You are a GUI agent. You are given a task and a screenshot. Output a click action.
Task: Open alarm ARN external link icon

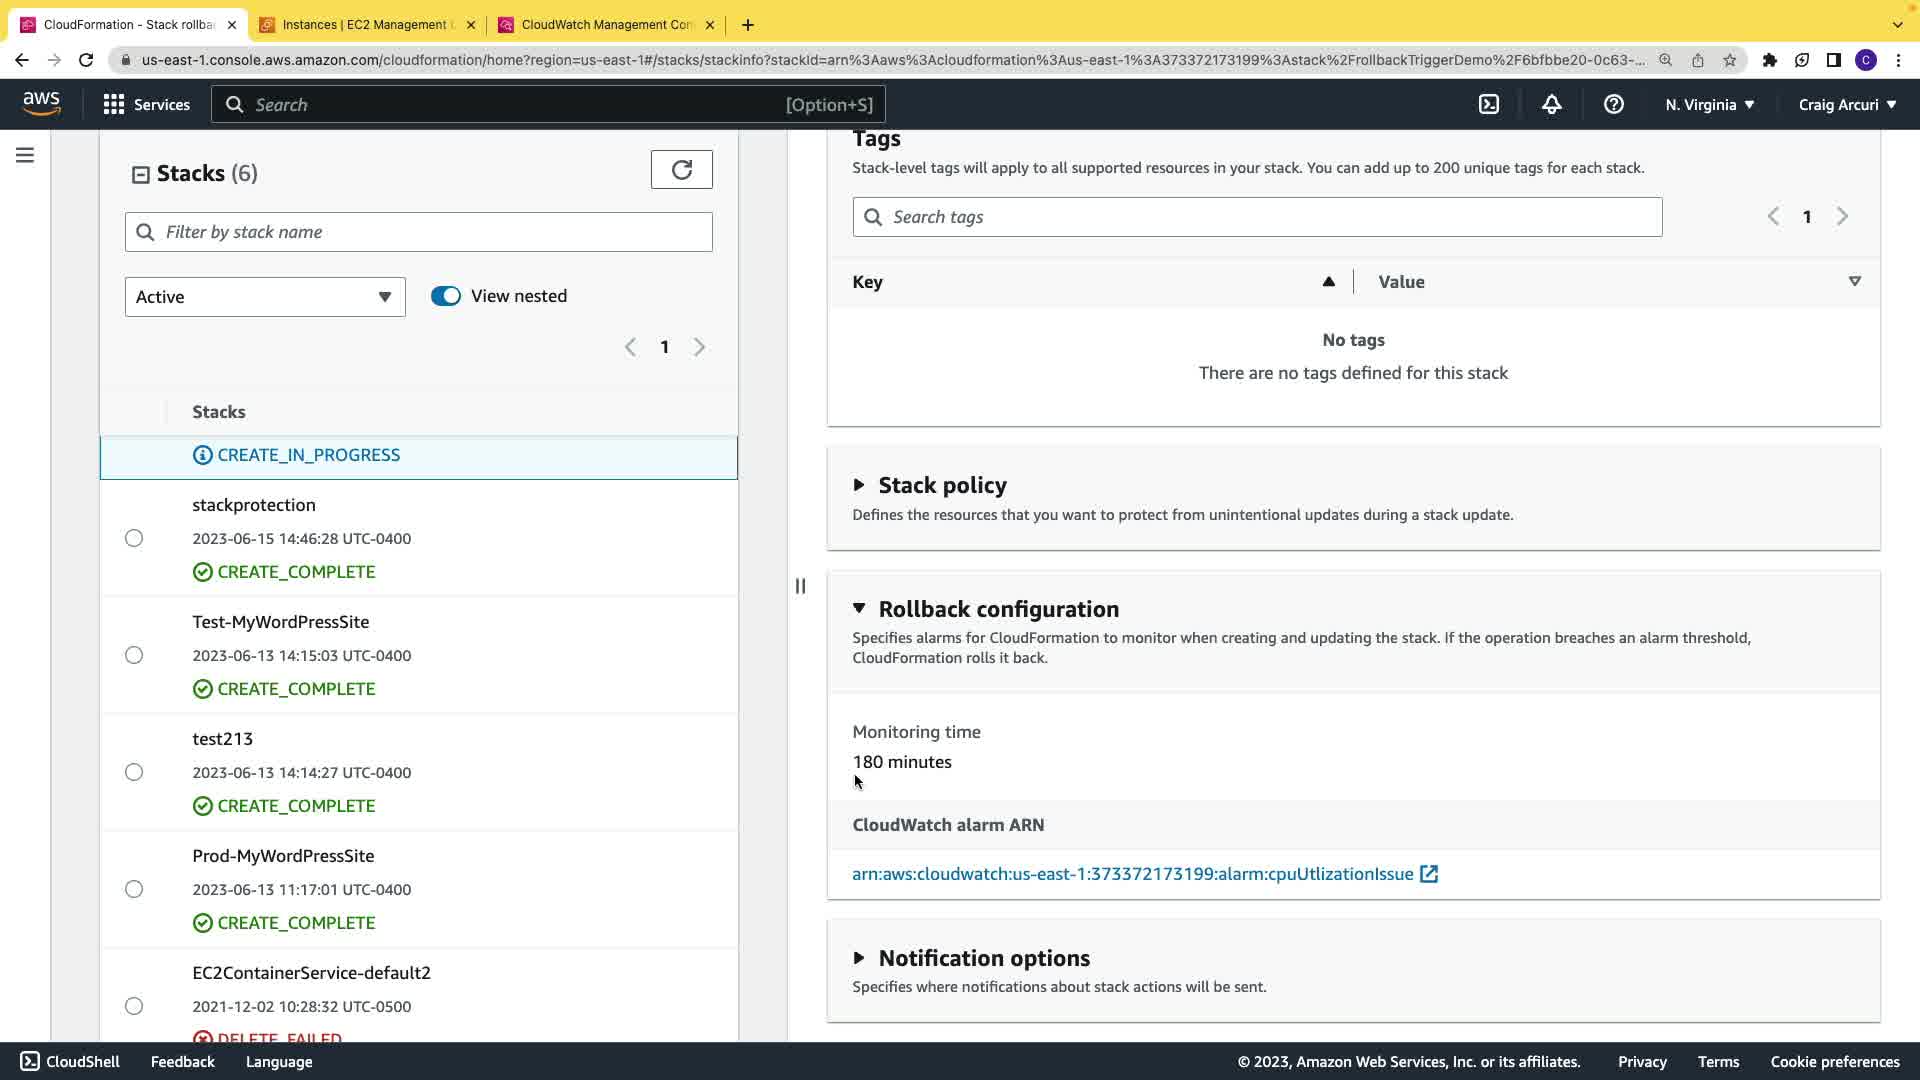click(x=1429, y=874)
